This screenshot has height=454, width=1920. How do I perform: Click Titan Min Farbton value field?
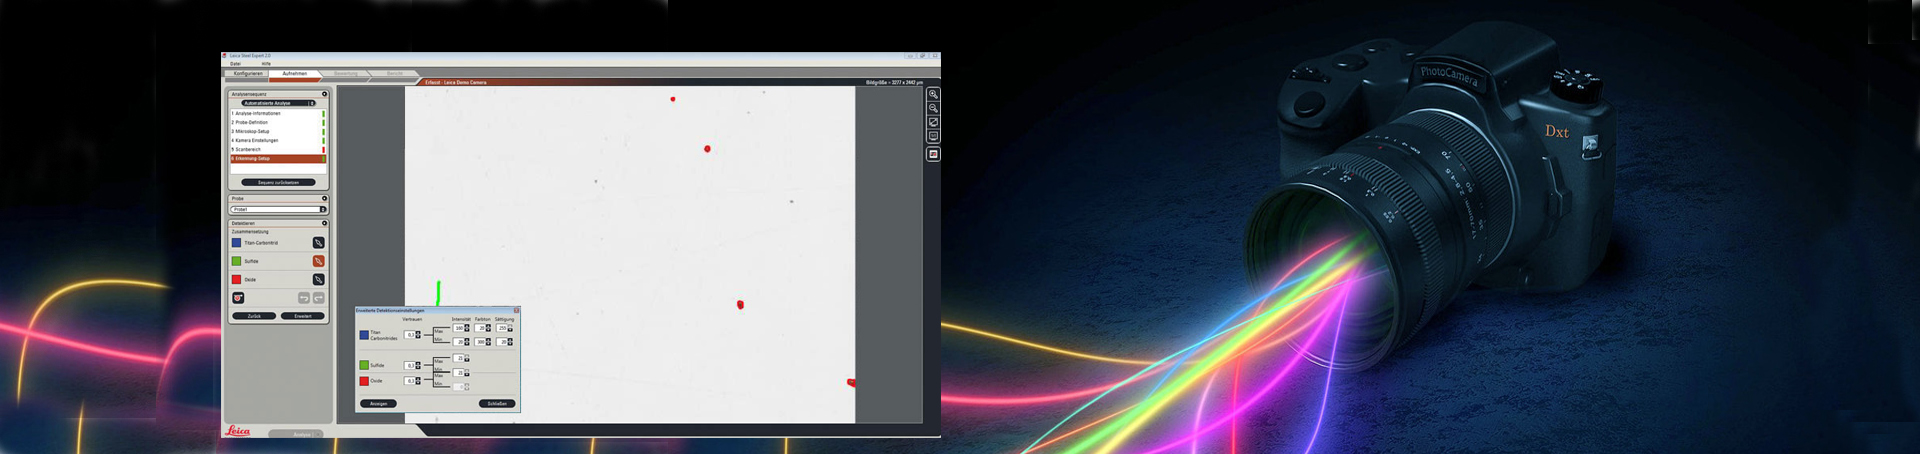pyautogui.click(x=480, y=342)
